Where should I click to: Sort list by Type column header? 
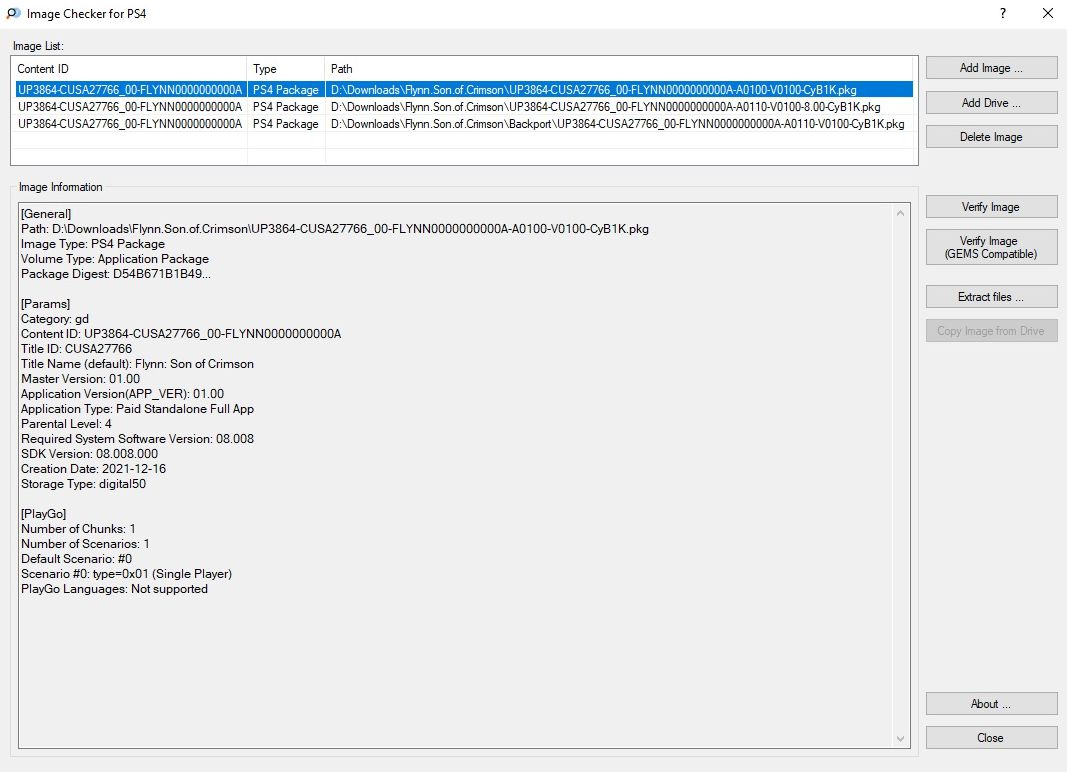286,69
